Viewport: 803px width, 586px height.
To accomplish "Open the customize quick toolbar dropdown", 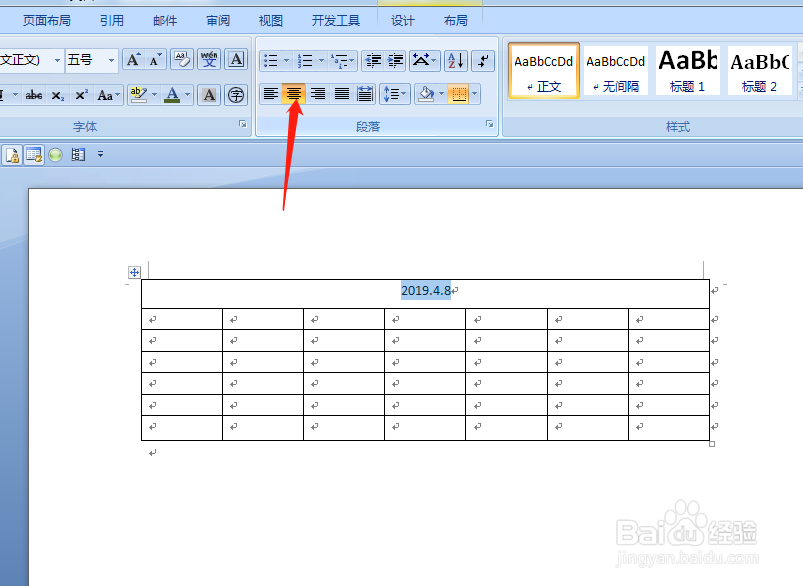I will [100, 154].
